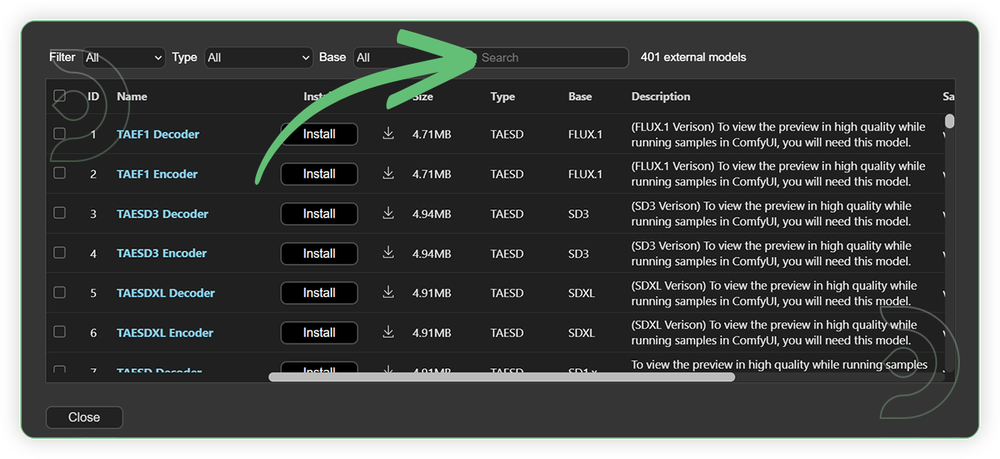Click 4.91MB size in TAESDXL Encoder row
The image size is (1000, 459).
pyautogui.click(x=432, y=332)
